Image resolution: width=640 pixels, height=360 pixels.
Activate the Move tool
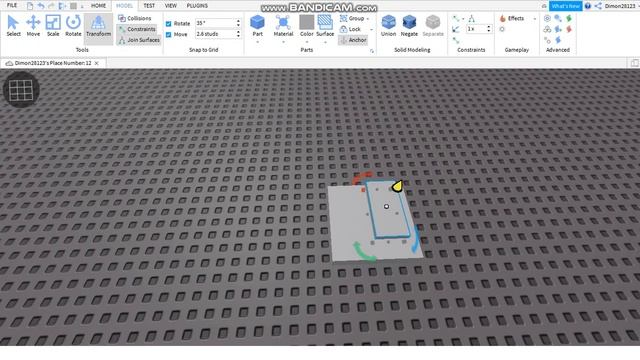(x=33, y=26)
